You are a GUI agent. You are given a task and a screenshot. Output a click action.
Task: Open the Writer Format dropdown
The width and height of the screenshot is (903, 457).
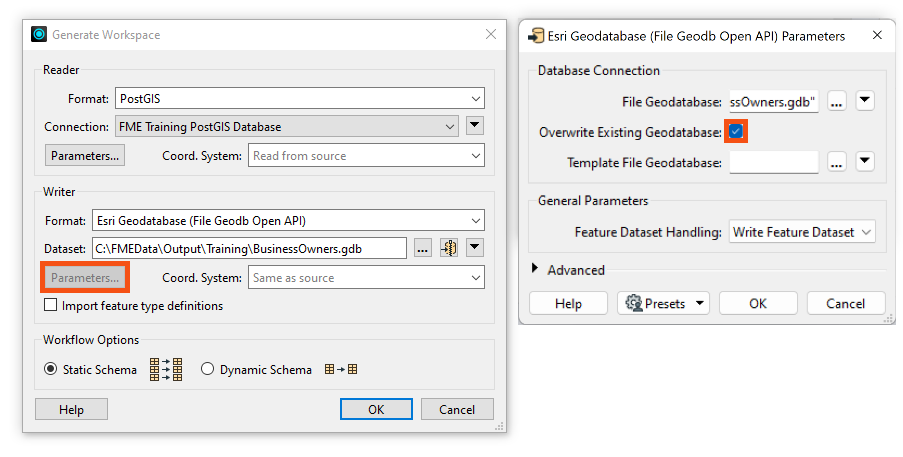(x=289, y=220)
